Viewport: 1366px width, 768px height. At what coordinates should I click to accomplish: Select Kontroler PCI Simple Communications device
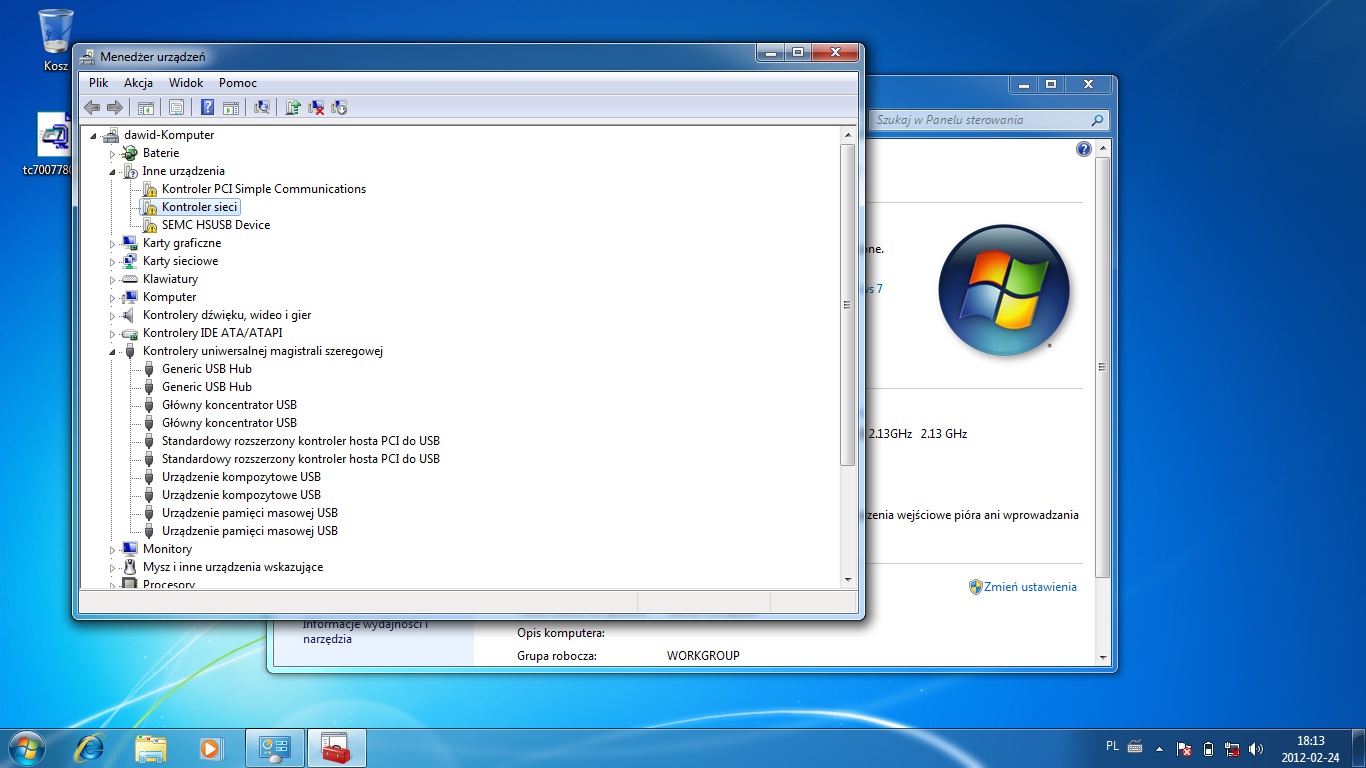(264, 189)
